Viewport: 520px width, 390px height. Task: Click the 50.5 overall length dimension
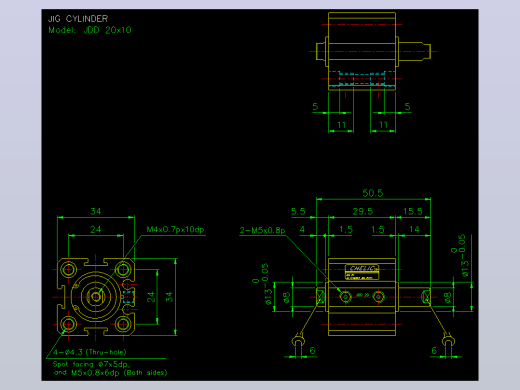click(373, 193)
